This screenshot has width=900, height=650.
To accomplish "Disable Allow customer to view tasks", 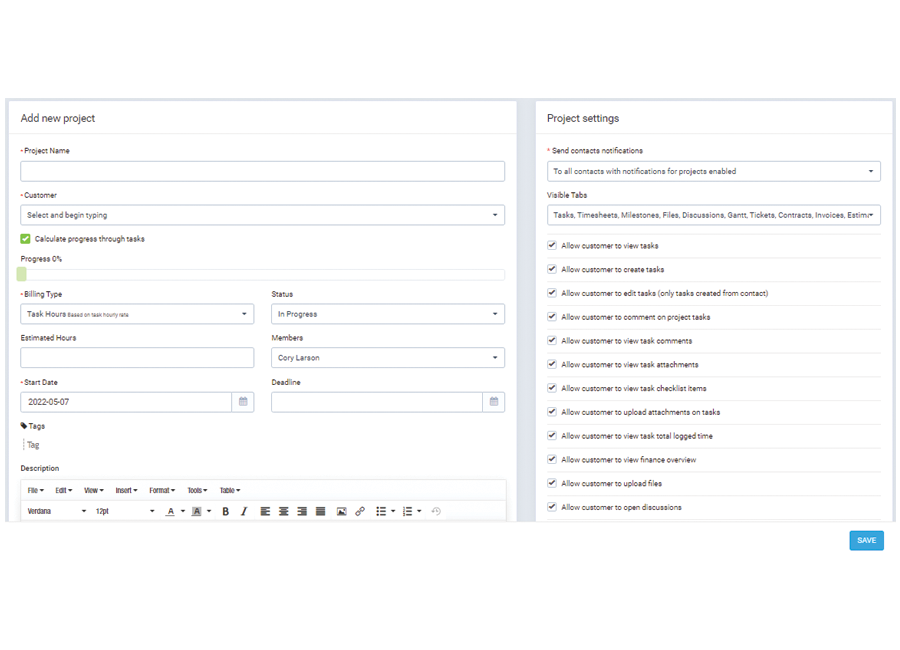I will 552,245.
